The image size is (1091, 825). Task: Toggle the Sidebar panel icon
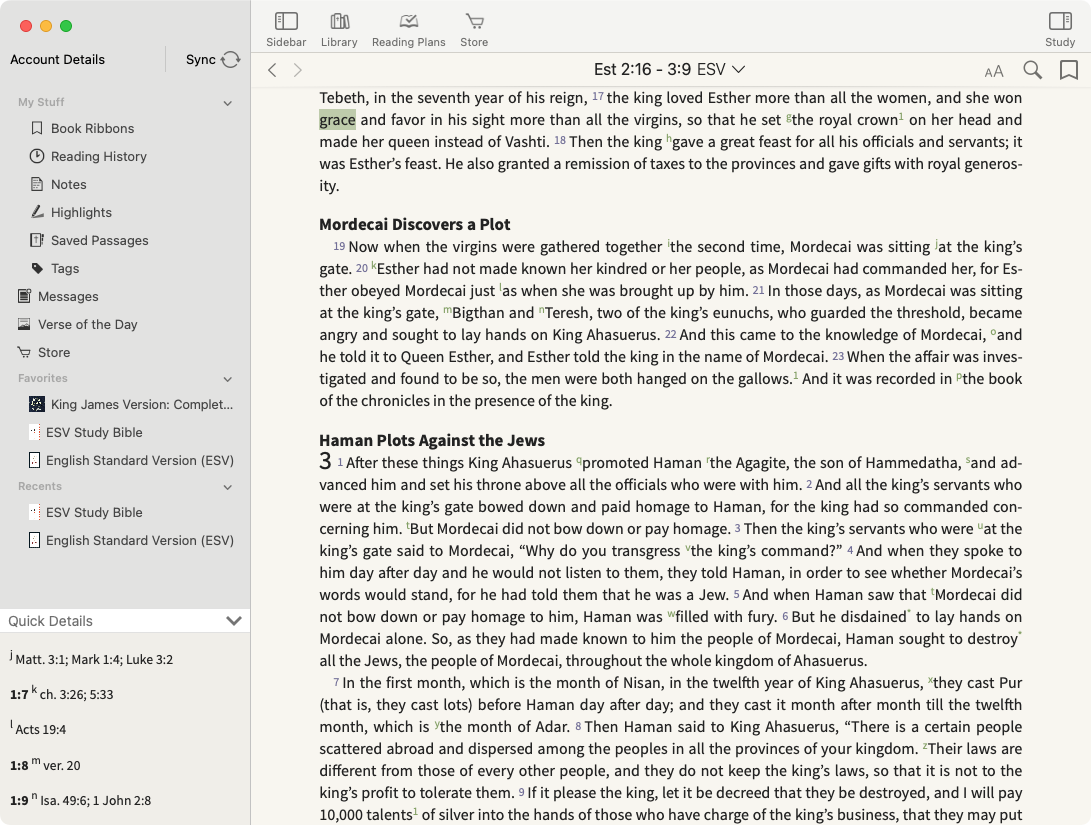(286, 31)
